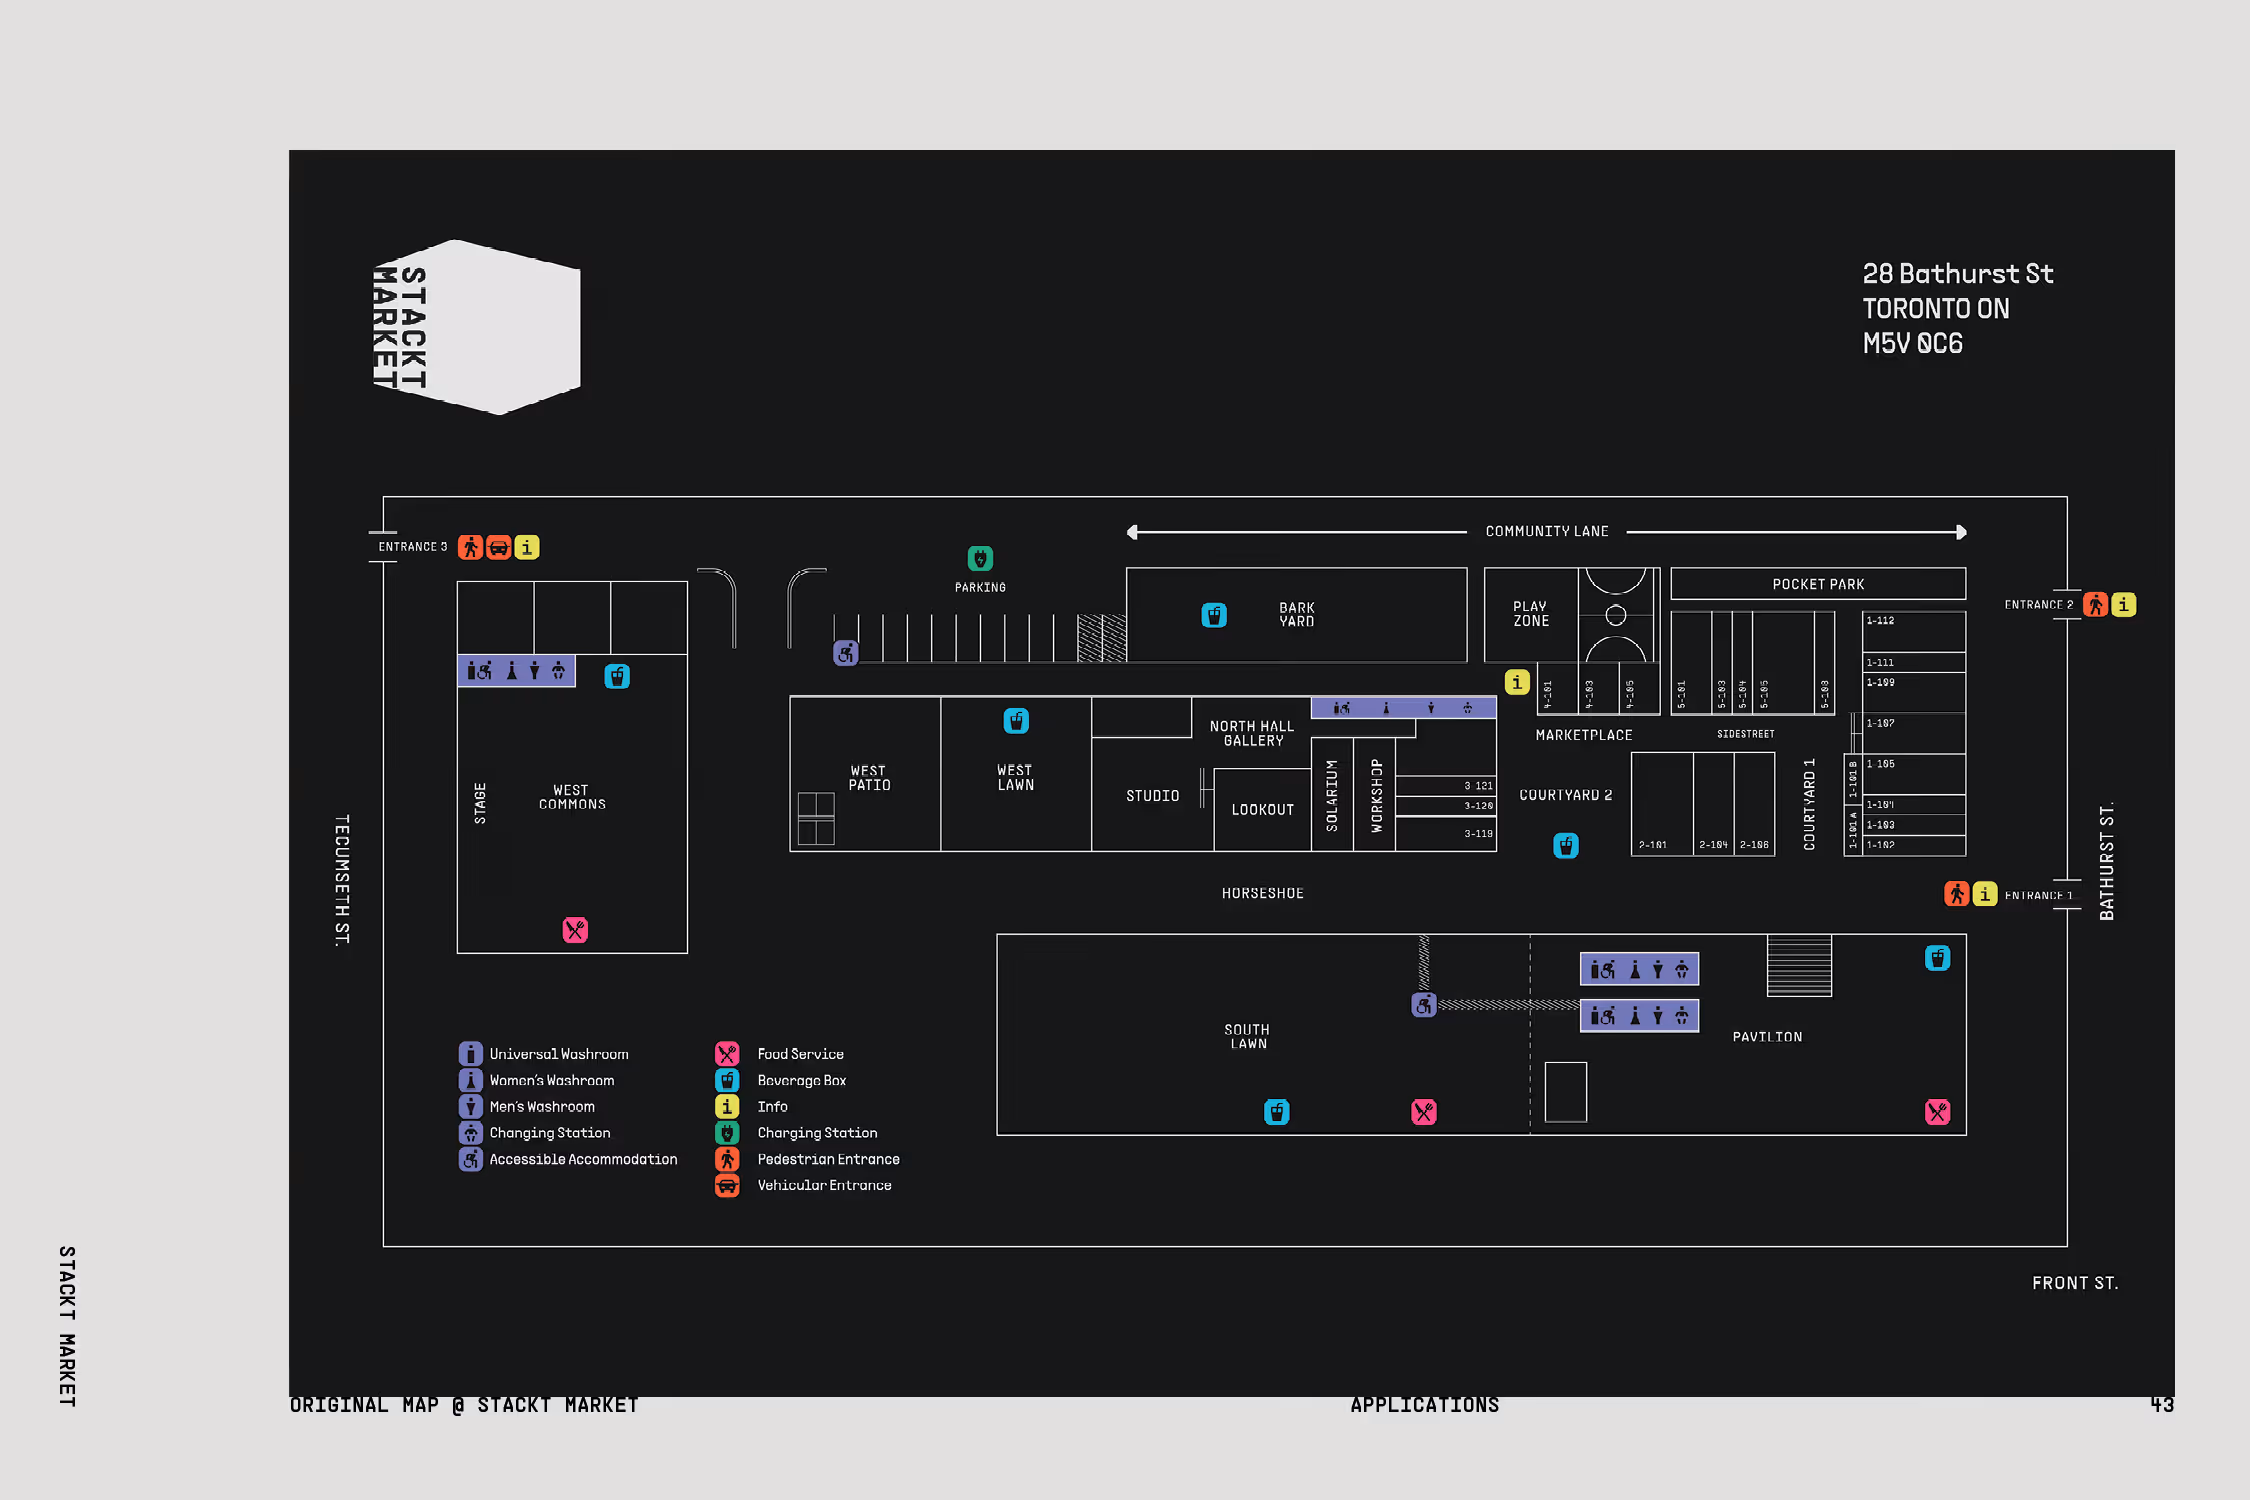The image size is (2250, 1500).
Task: Select the MARKETPLACE label
Action: (x=1584, y=735)
